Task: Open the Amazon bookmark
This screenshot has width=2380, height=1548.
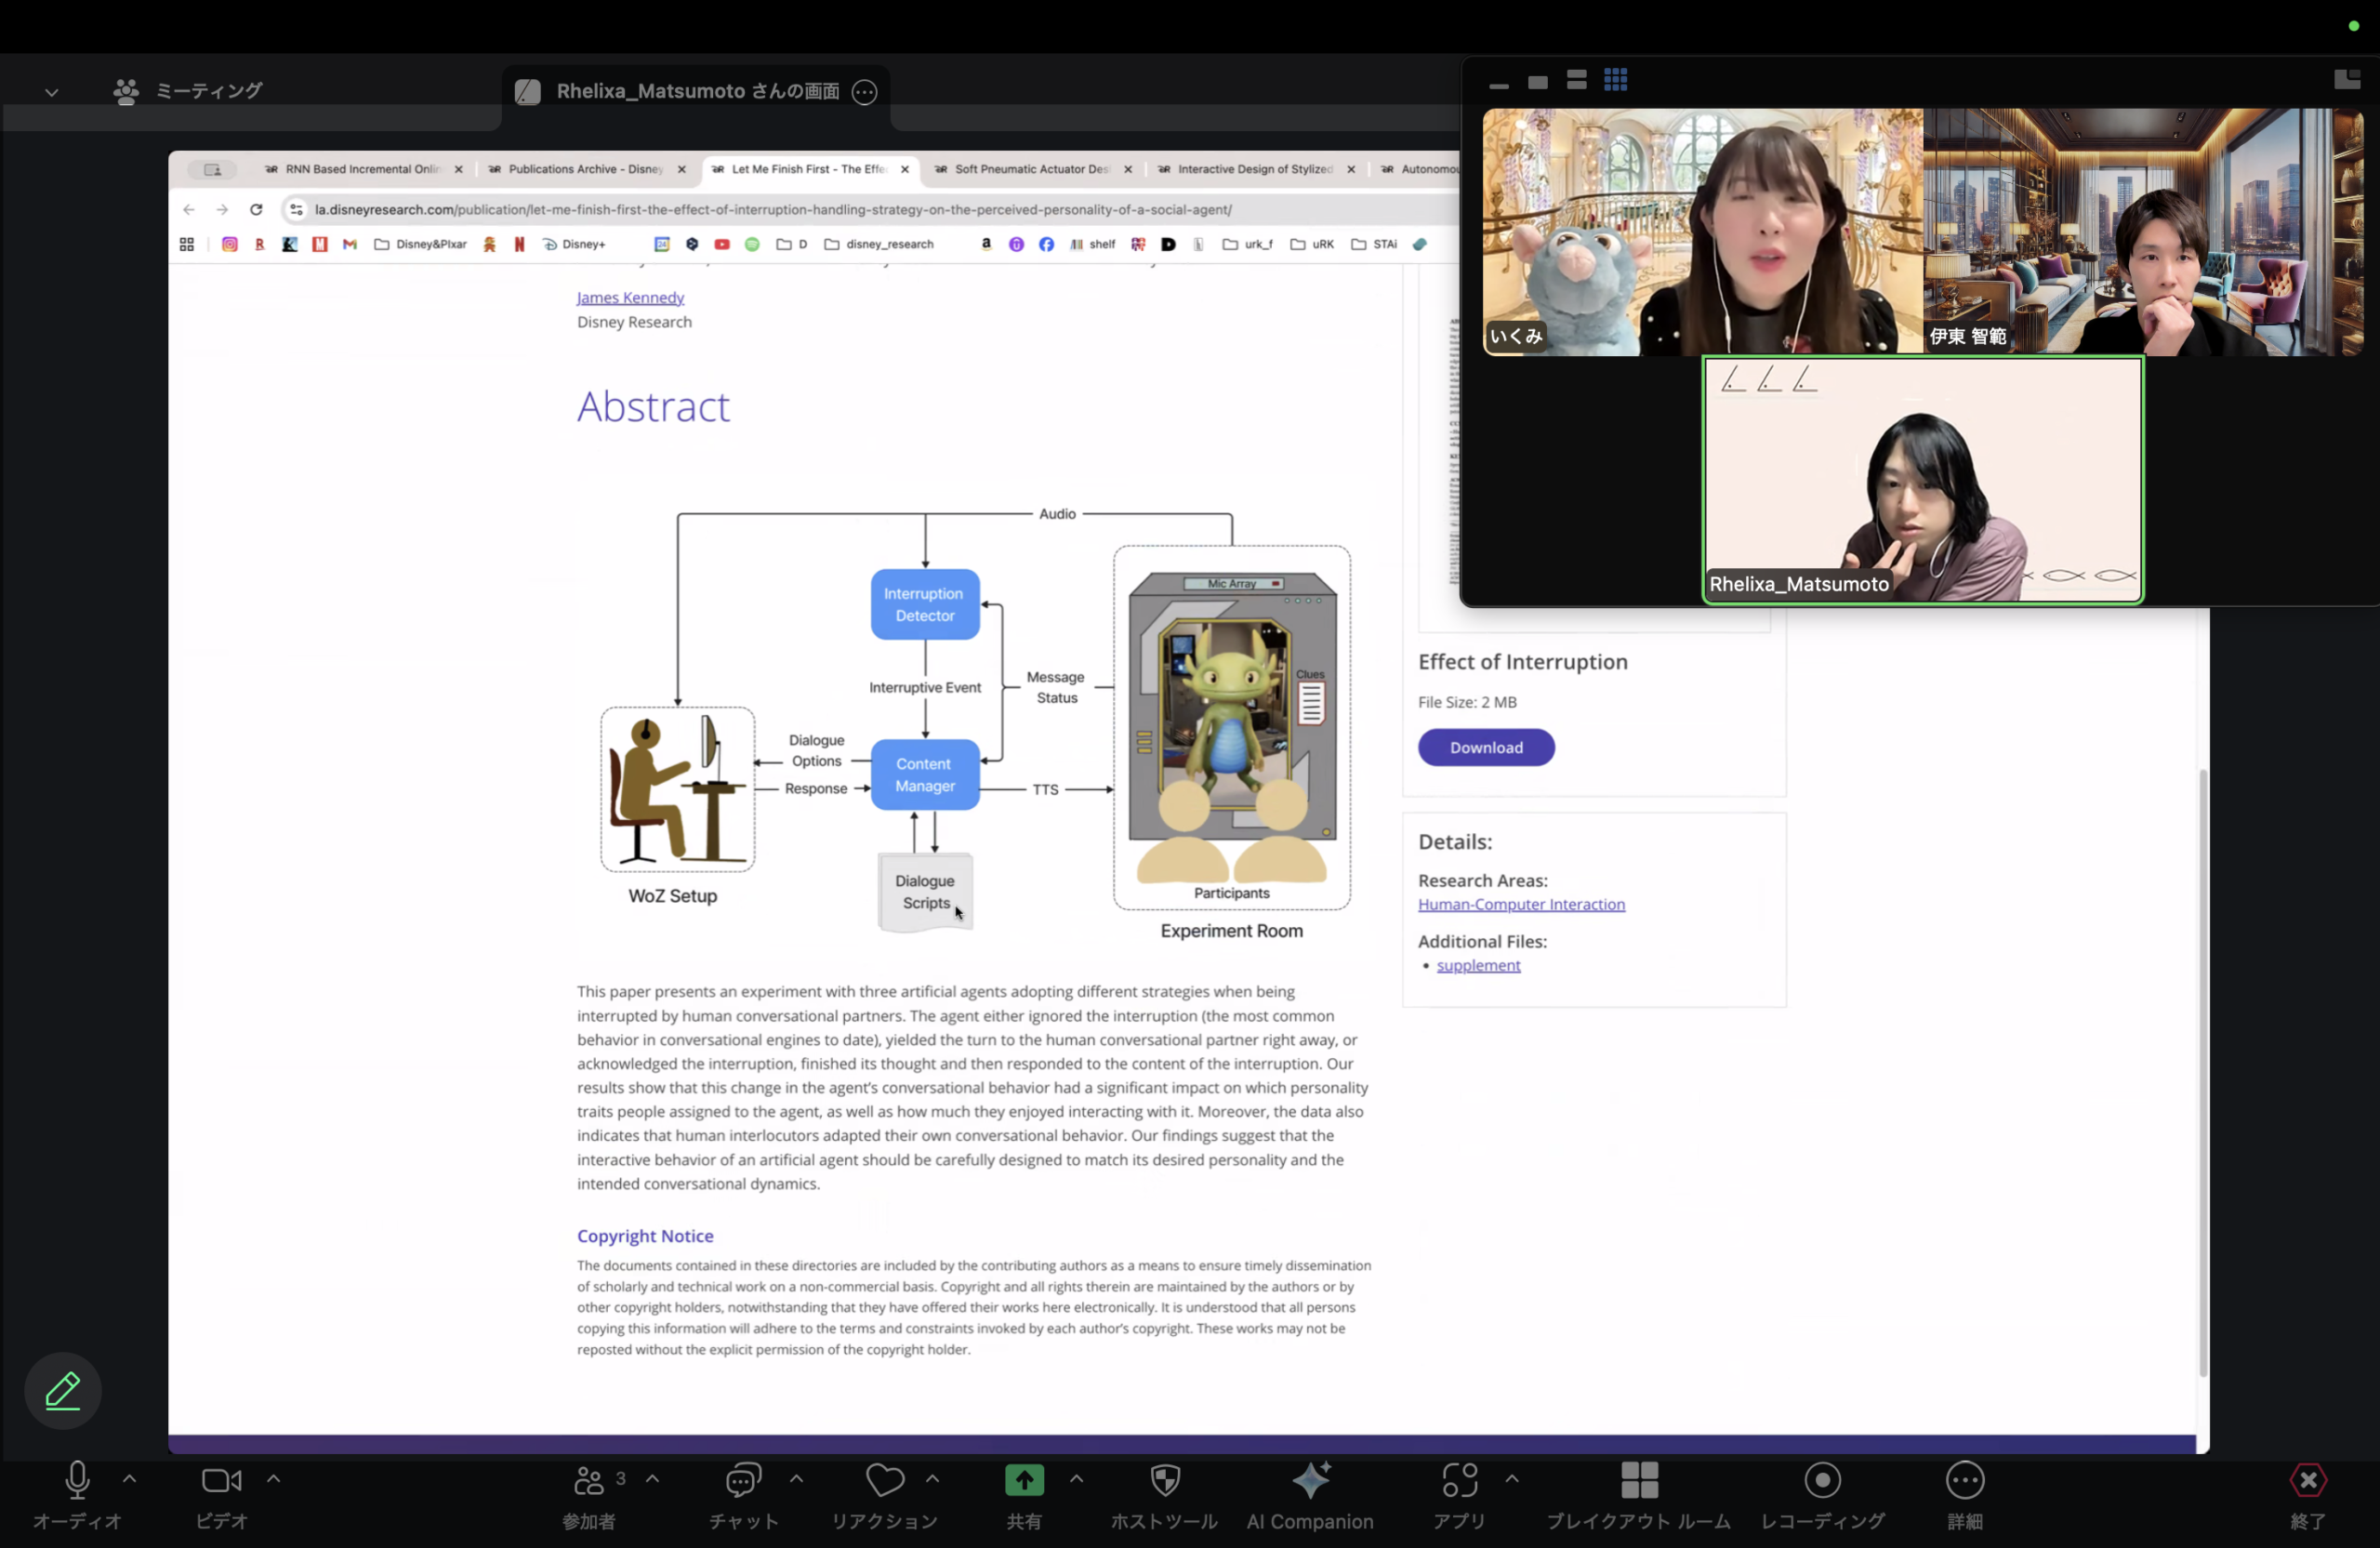Action: point(986,244)
